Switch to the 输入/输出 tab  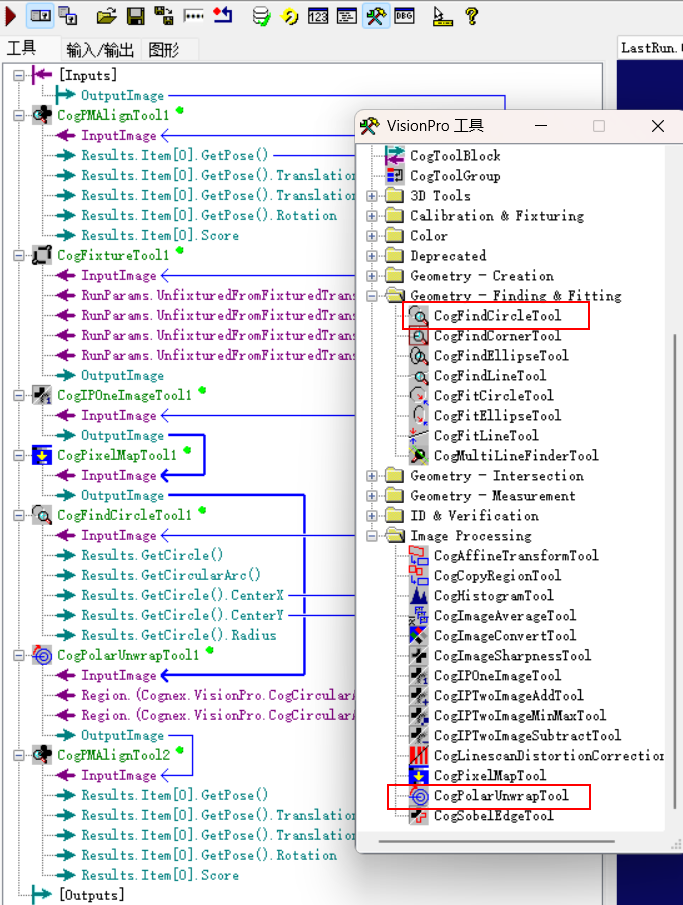99,50
